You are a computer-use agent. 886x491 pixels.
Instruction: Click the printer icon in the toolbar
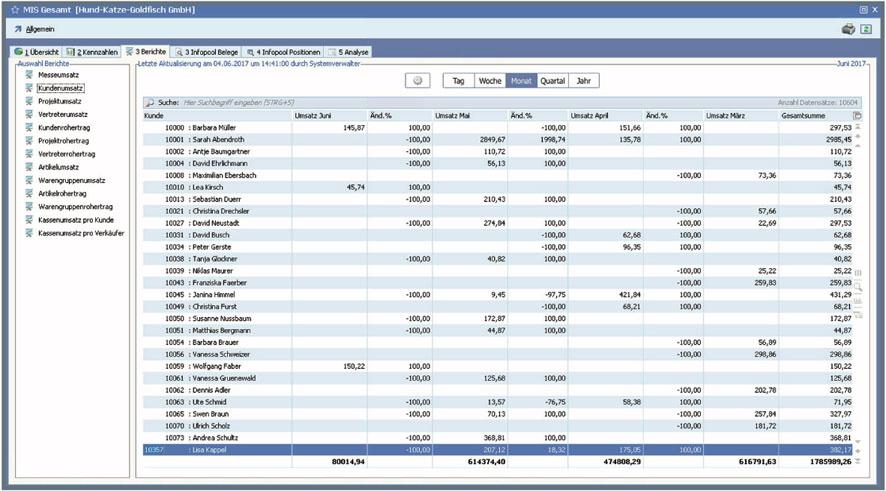pos(848,30)
